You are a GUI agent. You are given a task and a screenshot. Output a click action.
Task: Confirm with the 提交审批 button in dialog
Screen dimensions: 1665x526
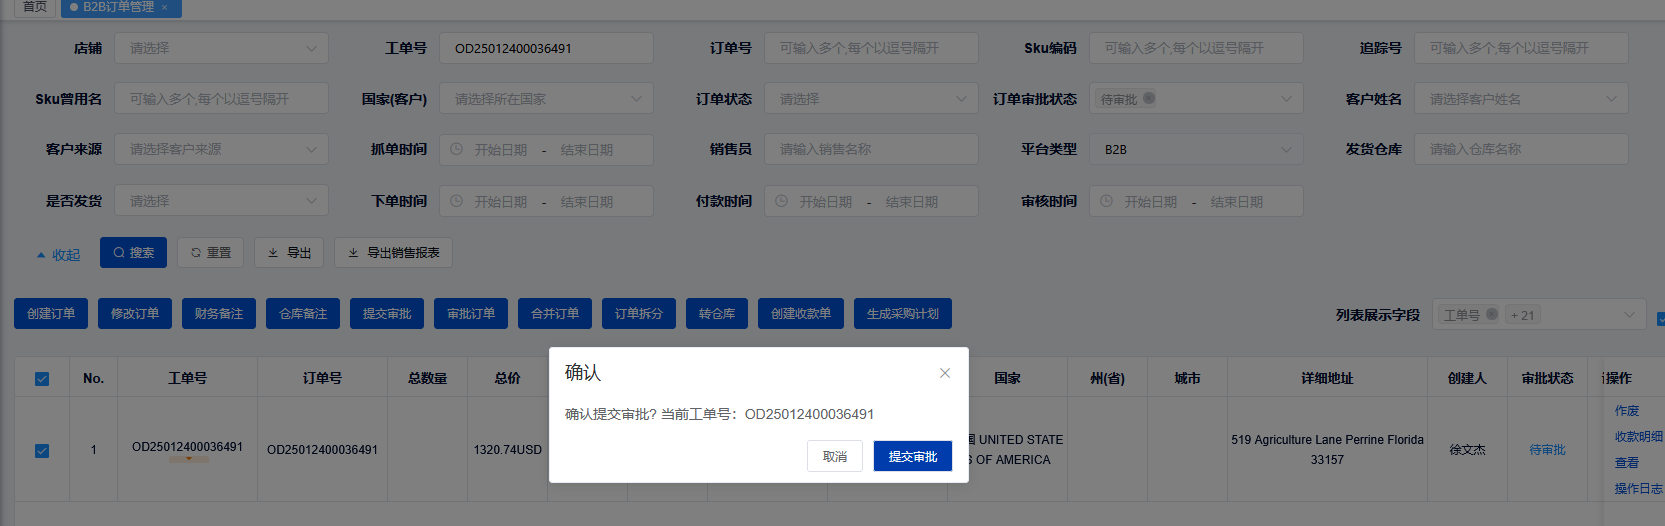(x=912, y=456)
